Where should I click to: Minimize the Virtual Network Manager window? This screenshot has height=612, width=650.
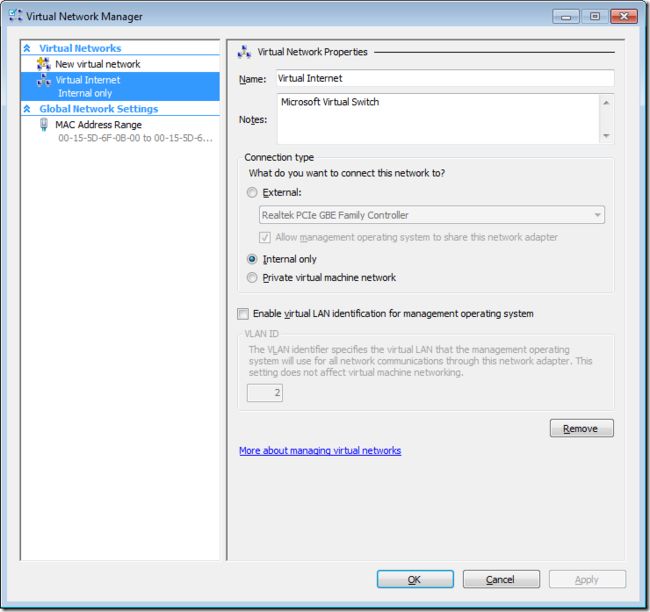click(x=566, y=17)
